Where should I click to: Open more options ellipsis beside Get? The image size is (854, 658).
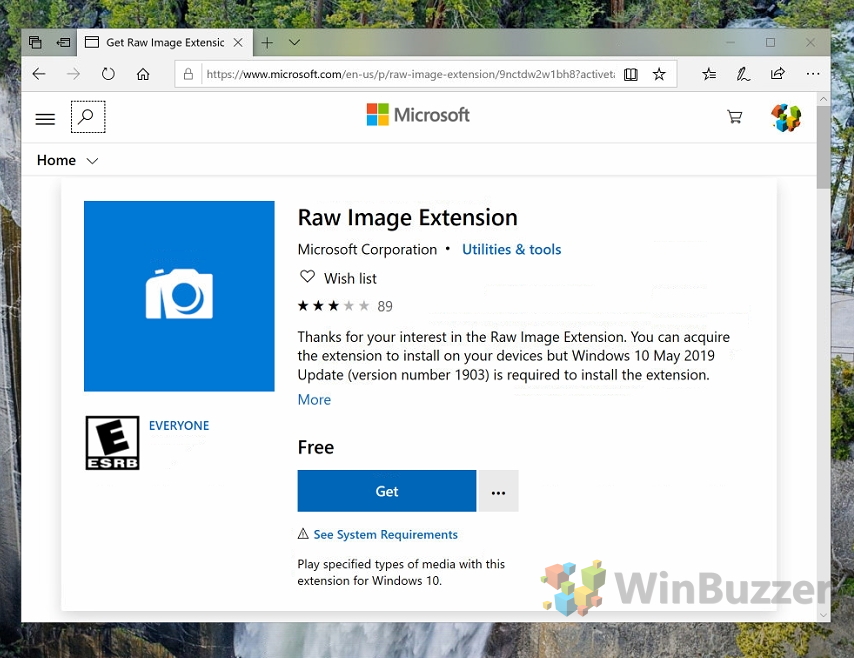[x=498, y=491]
